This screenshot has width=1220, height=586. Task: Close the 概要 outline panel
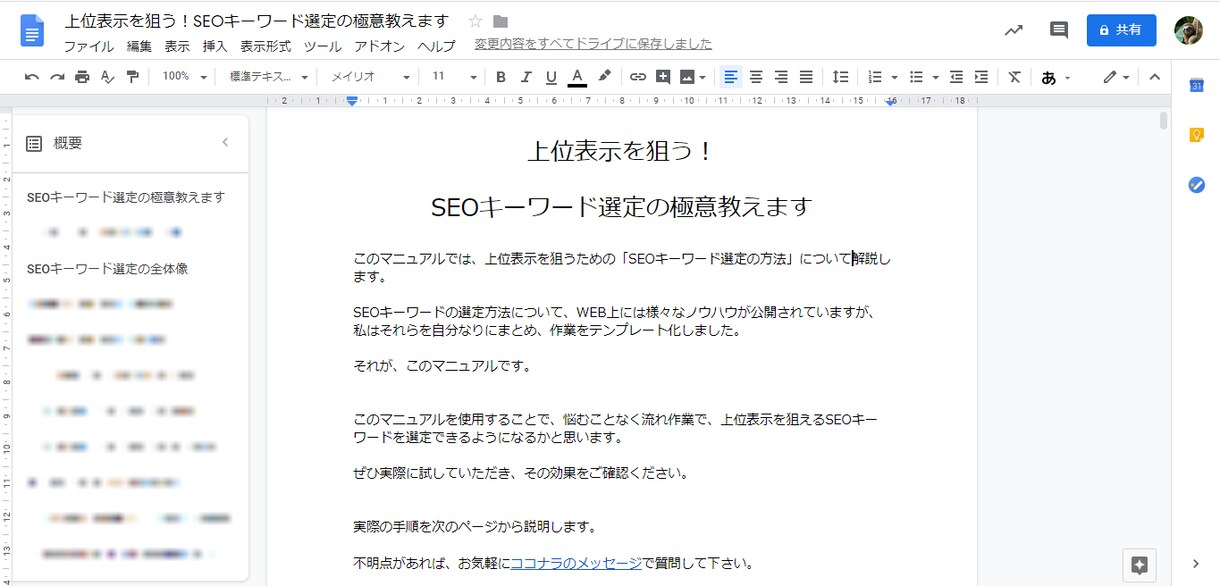(x=225, y=143)
